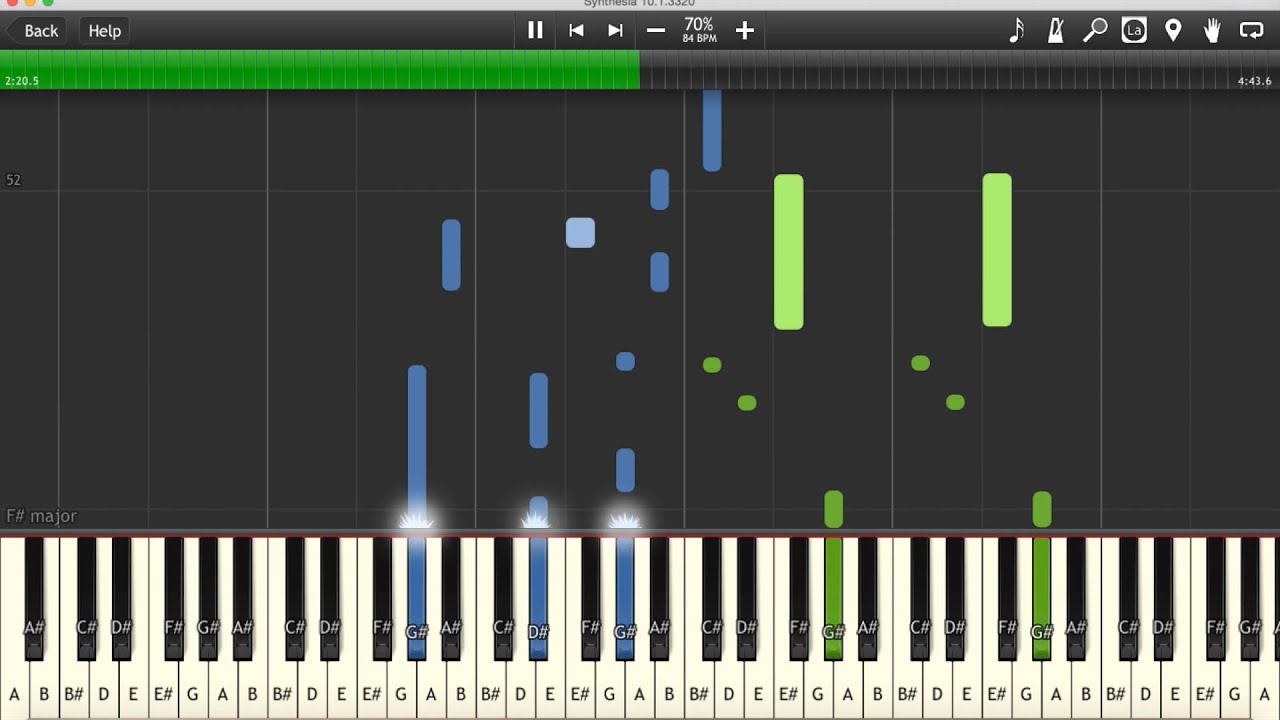This screenshot has width=1280, height=720.
Task: Toggle the loop icon
Action: 1252,31
